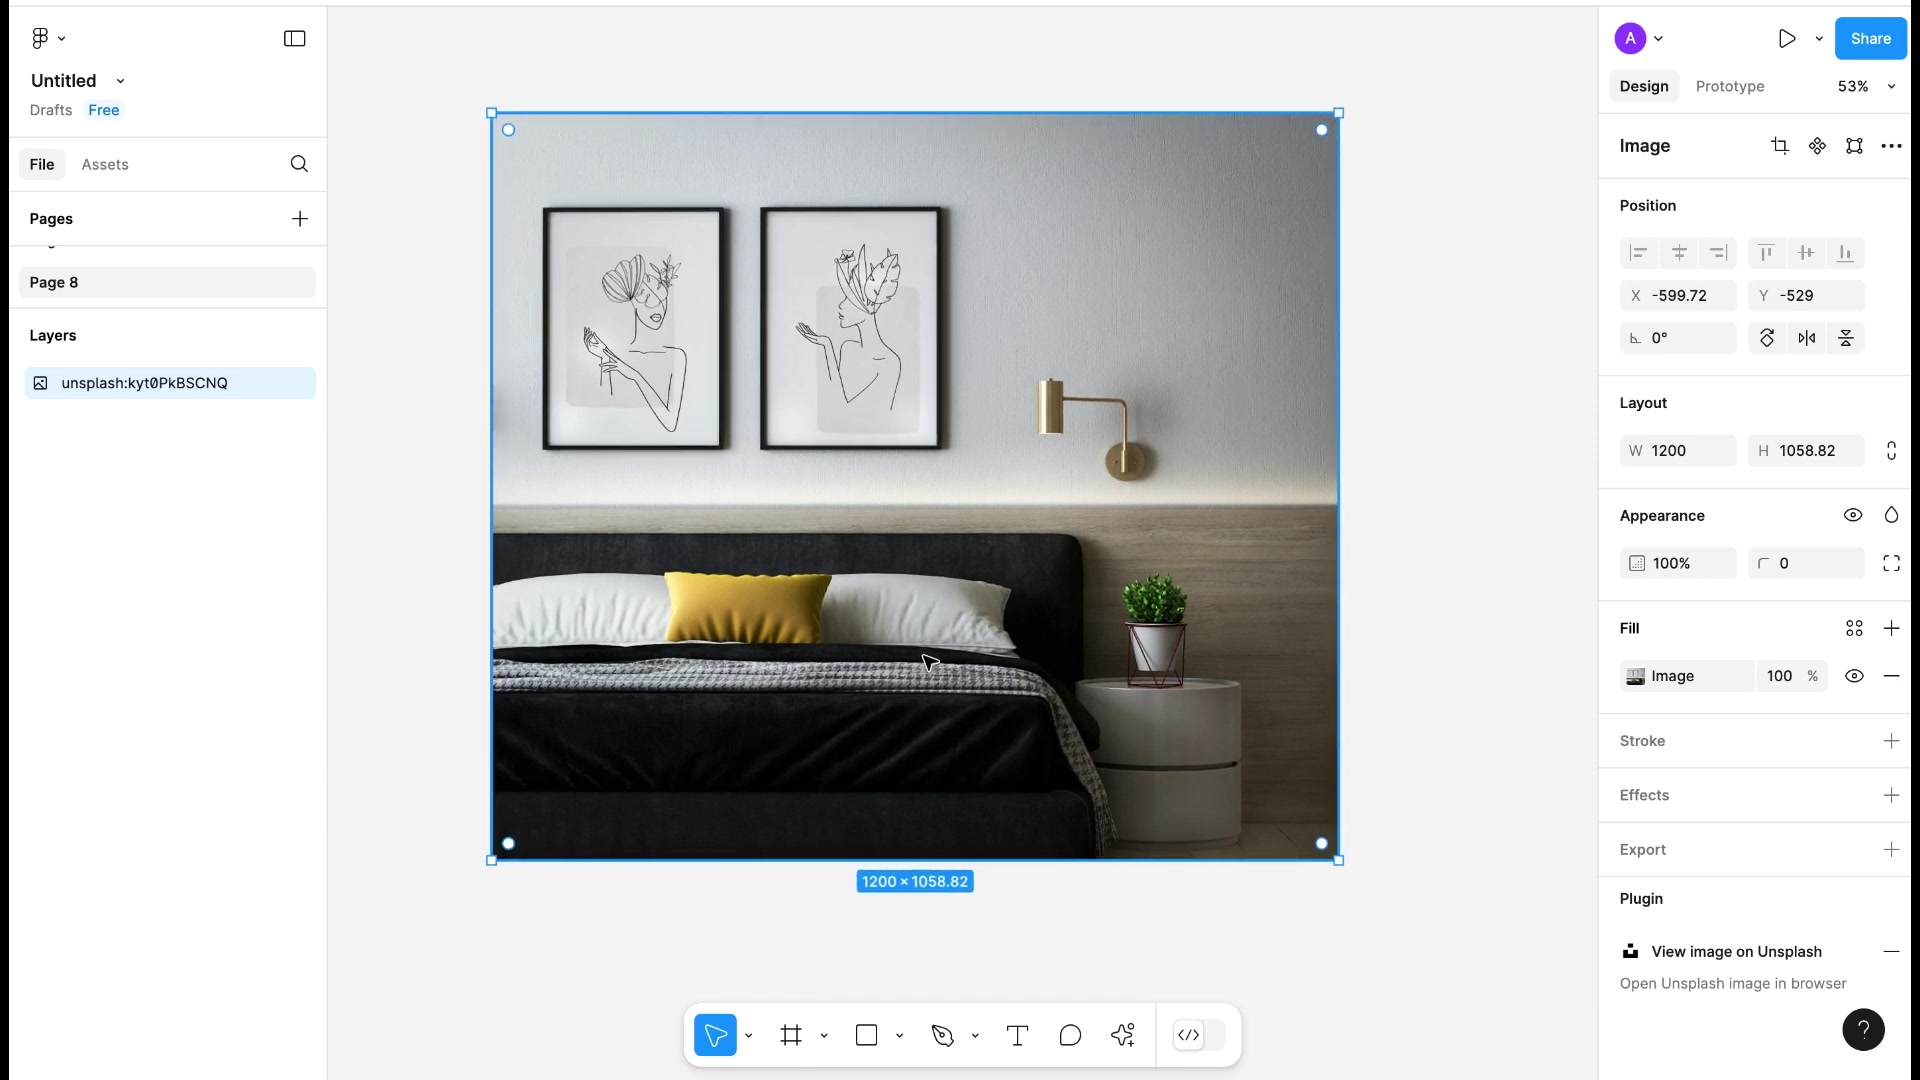The width and height of the screenshot is (1920, 1080).
Task: Align selection to the top
Action: click(x=1766, y=253)
